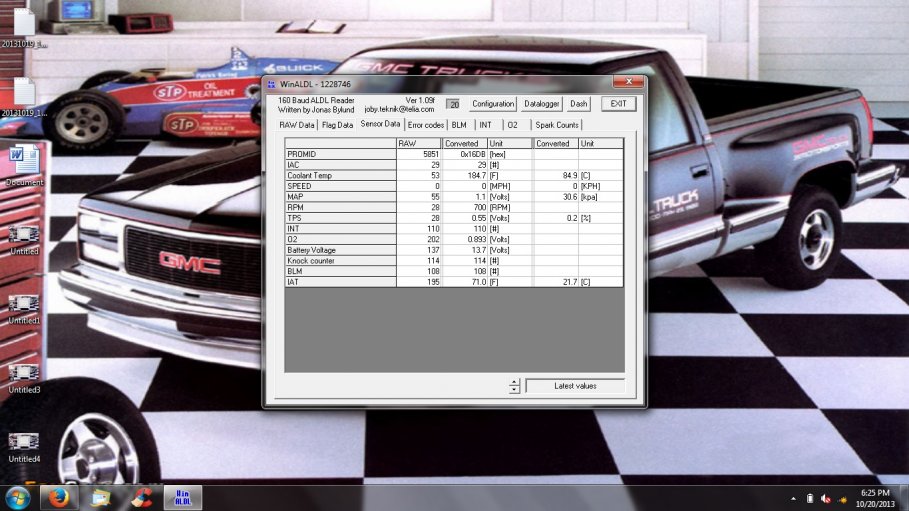909x511 pixels.
Task: Open the Error codes tab
Action: [x=426, y=125]
